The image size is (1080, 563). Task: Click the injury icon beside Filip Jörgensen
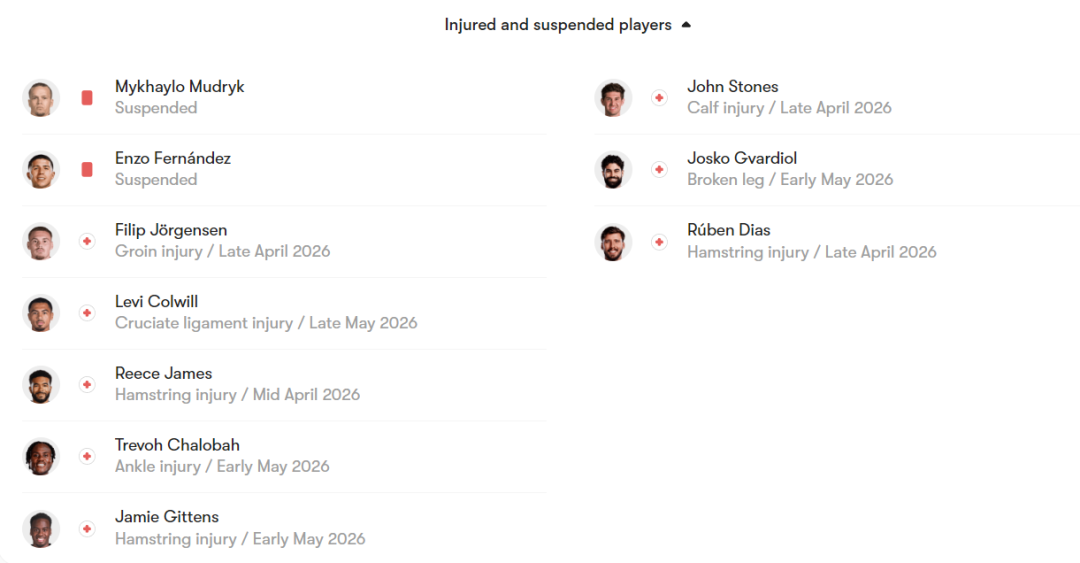click(x=87, y=241)
